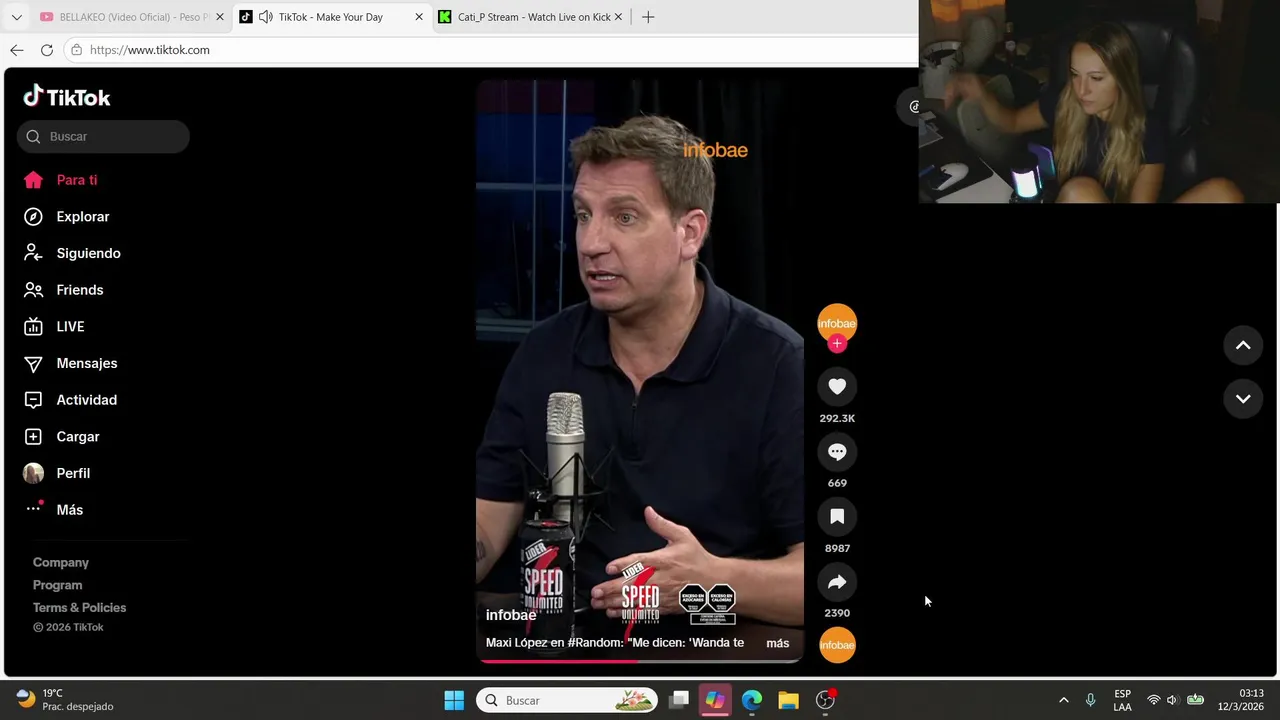Save the video with the bookmark icon
The image size is (1280, 720).
[x=837, y=517]
